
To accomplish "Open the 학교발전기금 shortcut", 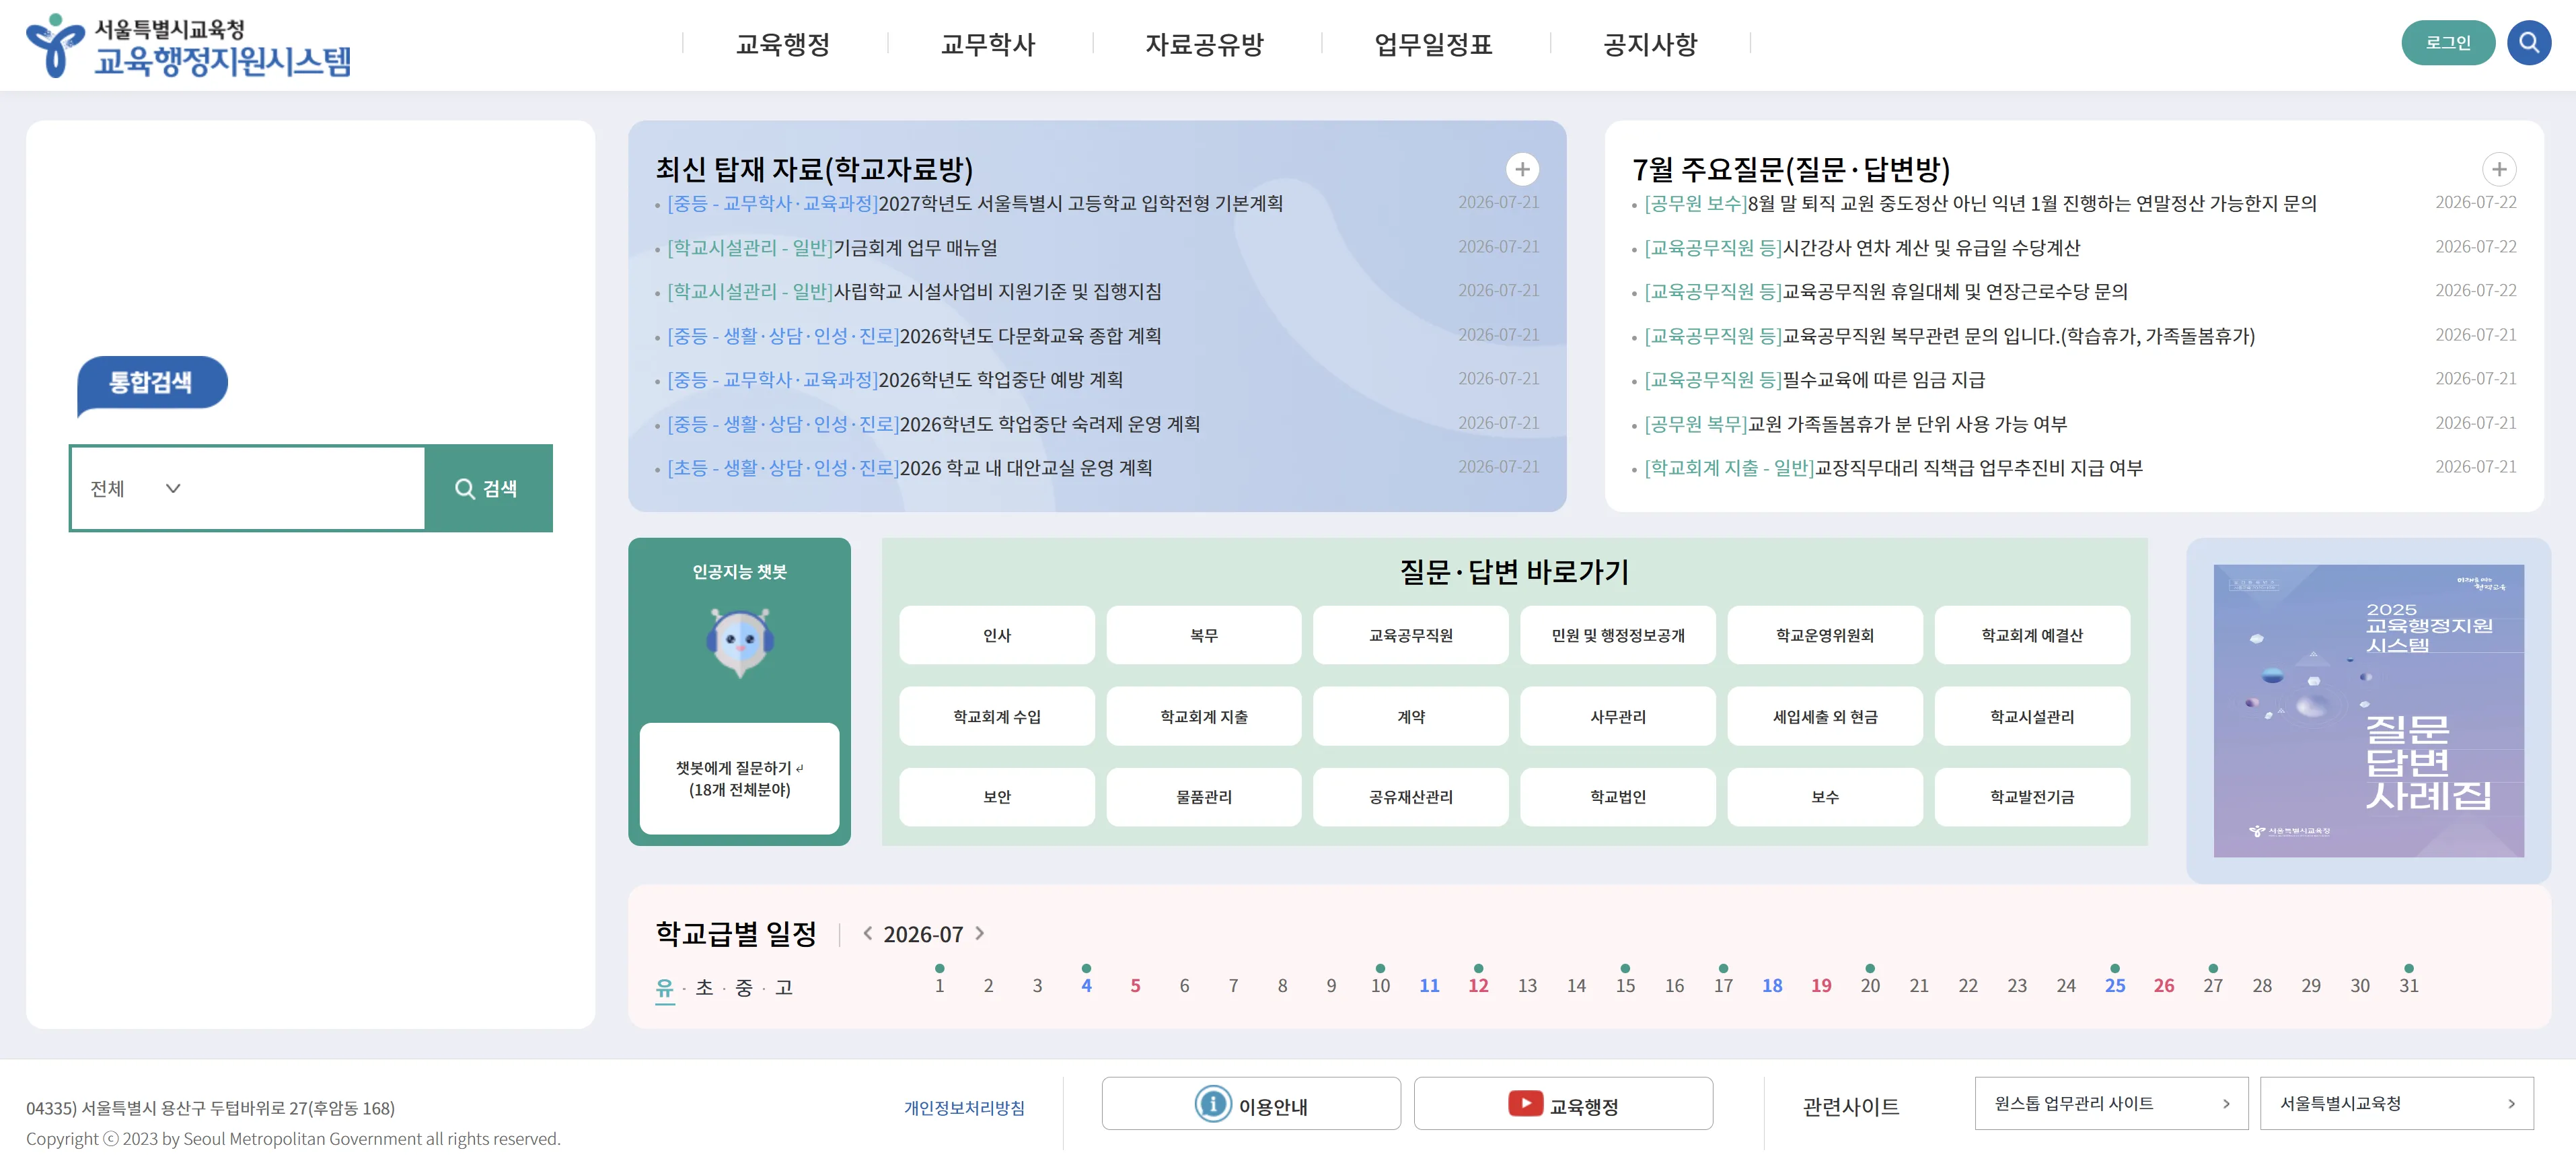I will pos(2031,797).
